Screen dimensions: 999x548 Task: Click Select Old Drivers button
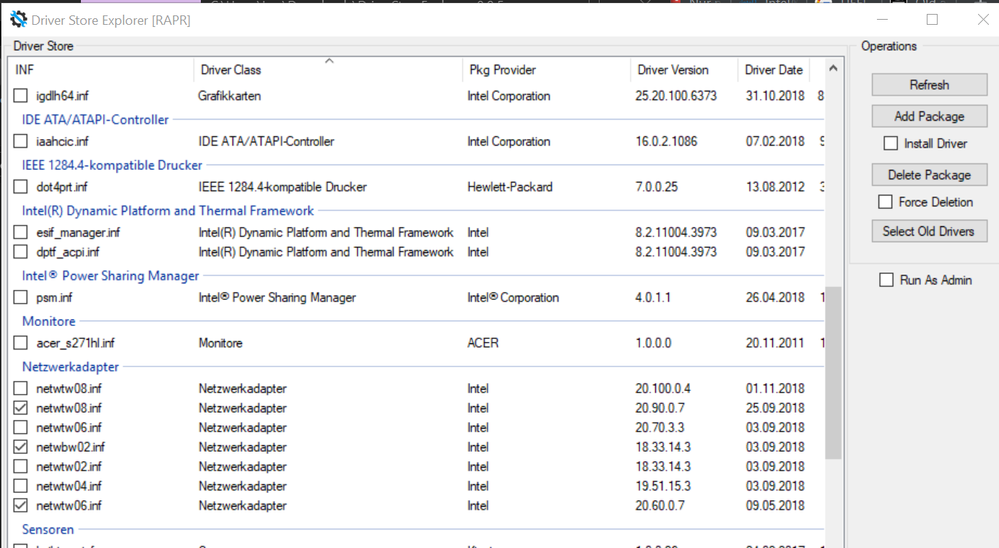929,231
